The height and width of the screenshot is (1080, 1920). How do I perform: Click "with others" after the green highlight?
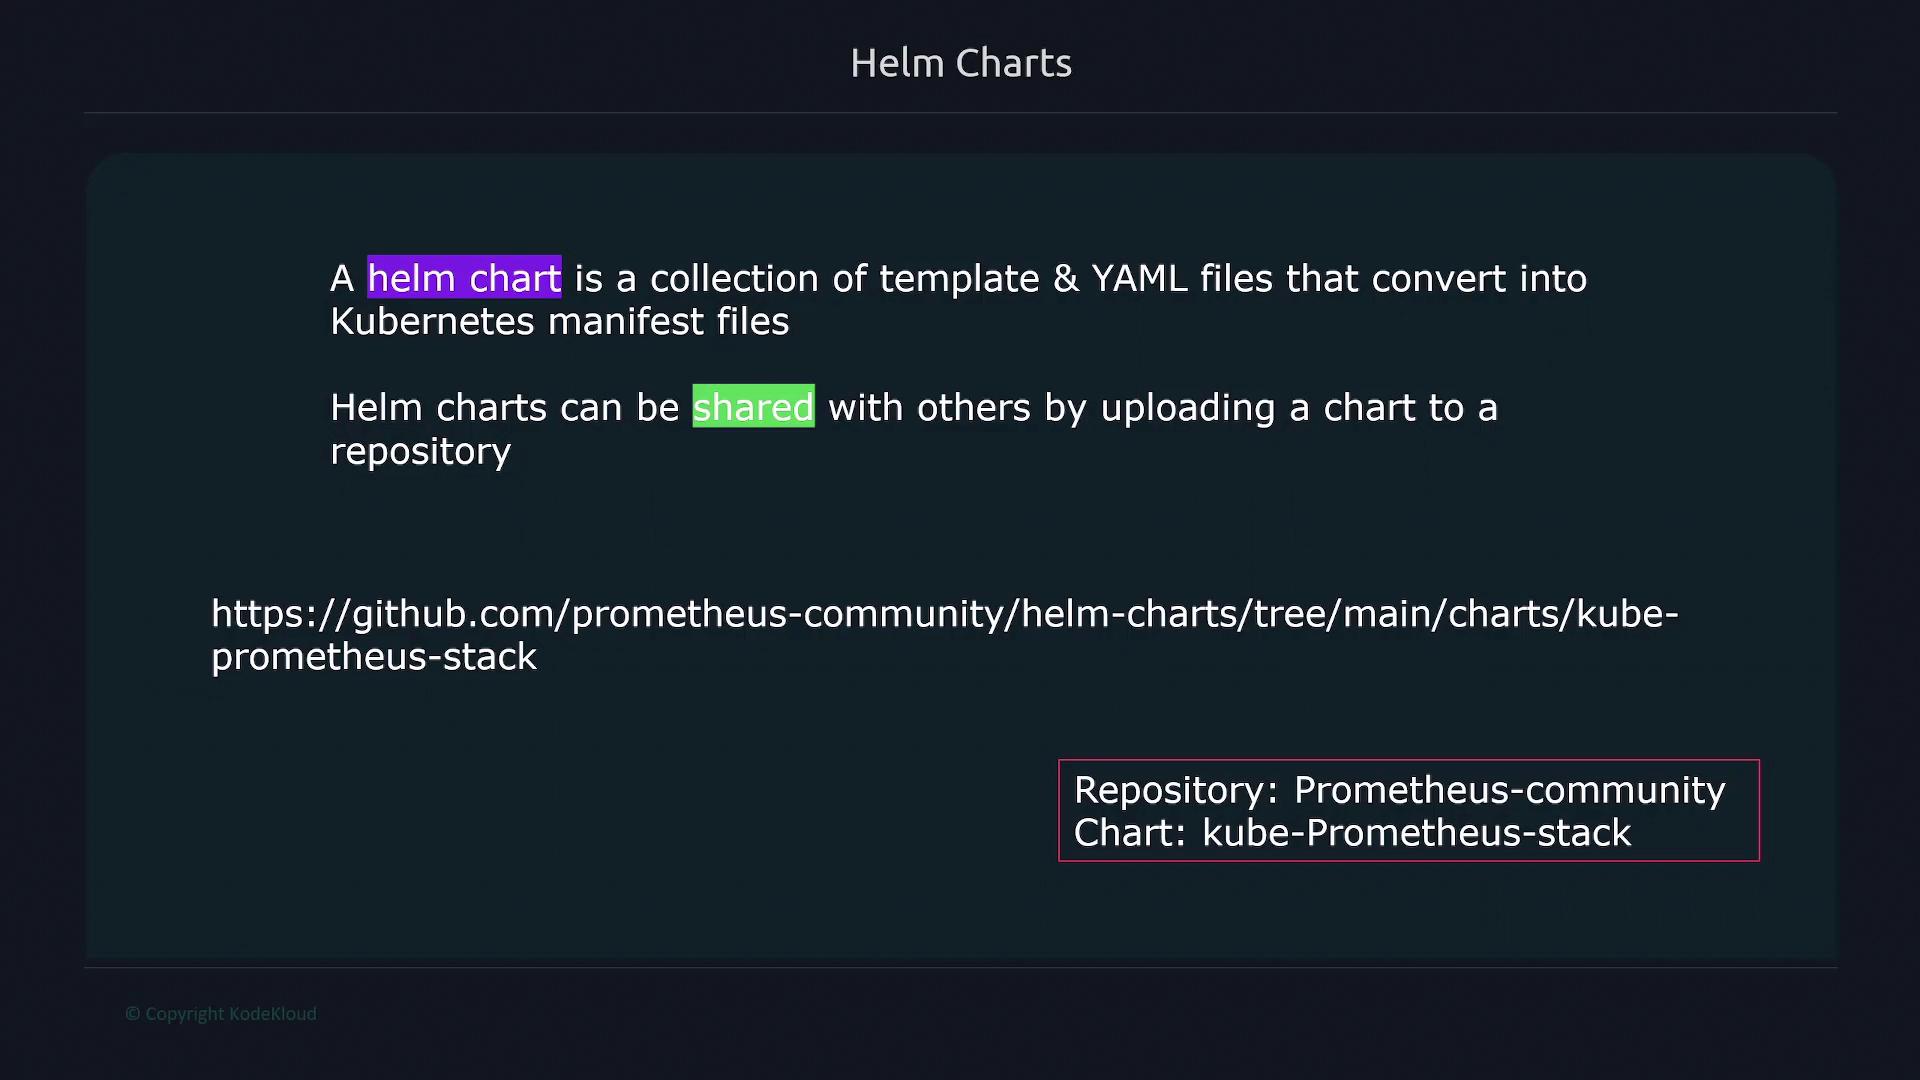[929, 408]
